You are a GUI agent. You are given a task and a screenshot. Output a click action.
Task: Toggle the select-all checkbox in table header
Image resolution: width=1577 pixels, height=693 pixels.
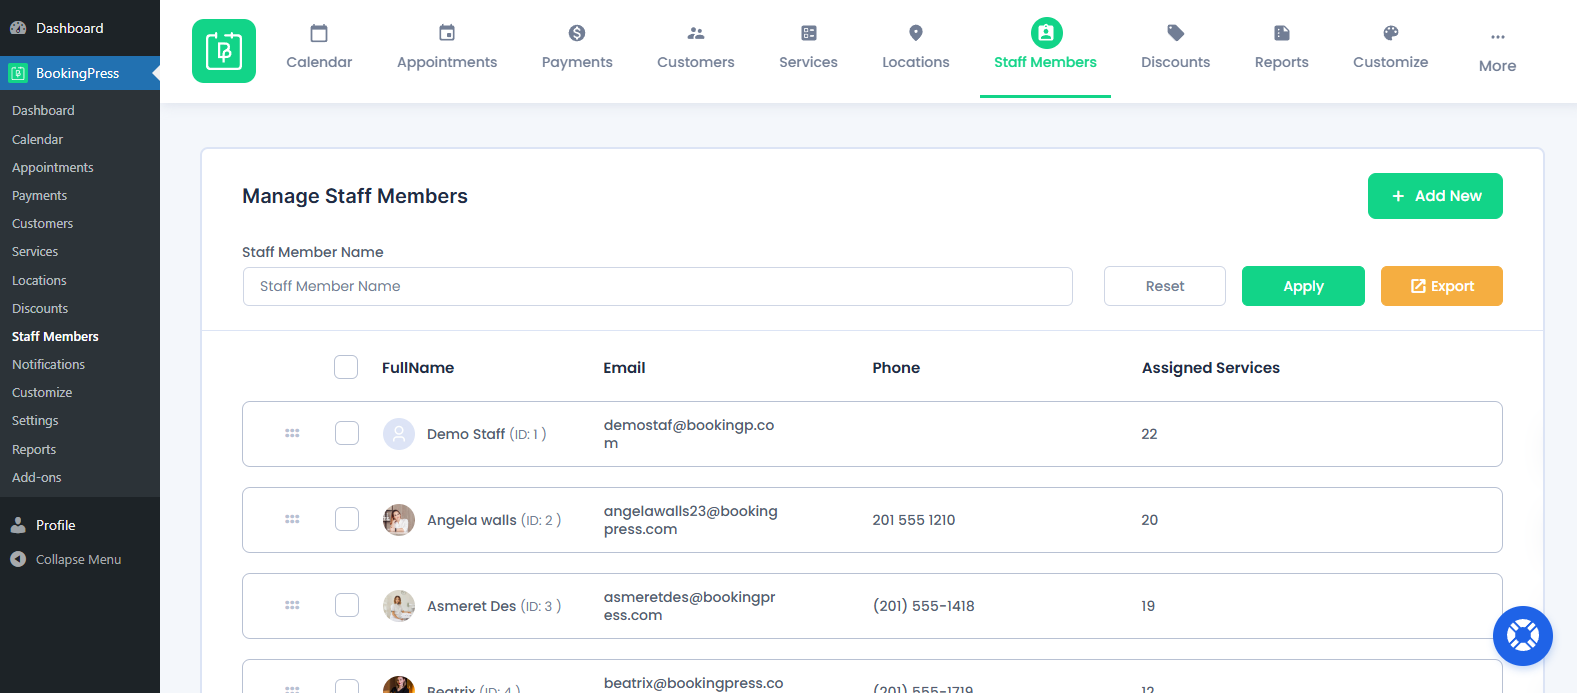[x=346, y=367]
